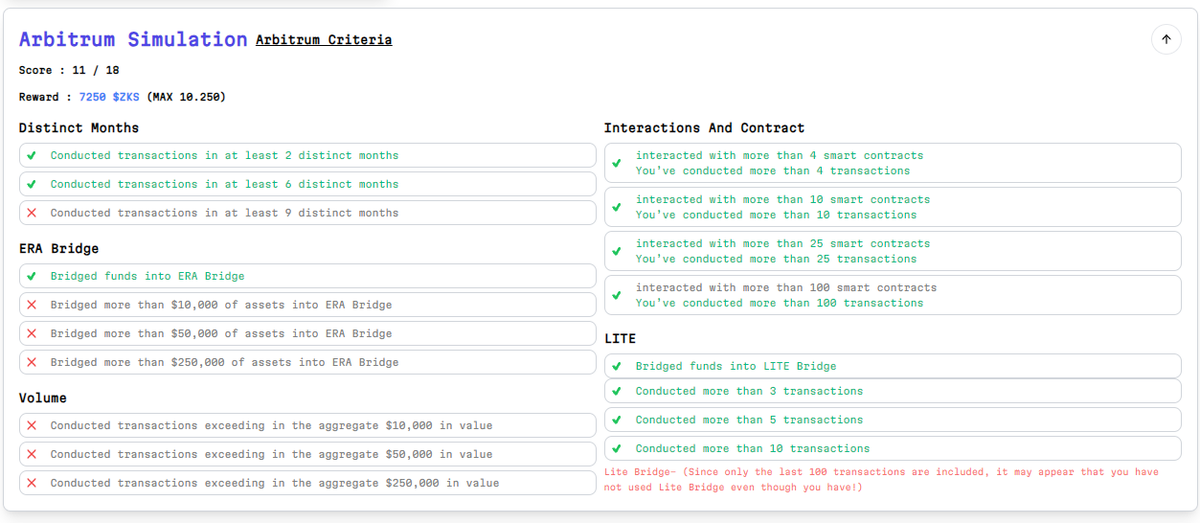Click the check for more than 100 smart contracts

[x=617, y=295]
